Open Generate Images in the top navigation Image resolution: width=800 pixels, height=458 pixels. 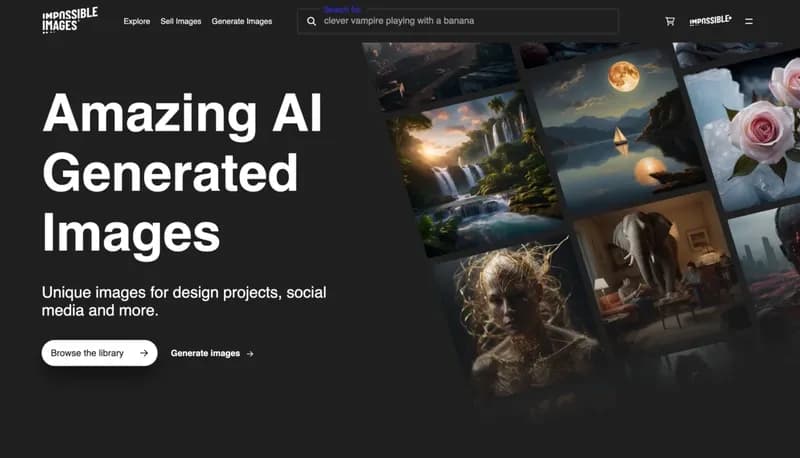242,21
